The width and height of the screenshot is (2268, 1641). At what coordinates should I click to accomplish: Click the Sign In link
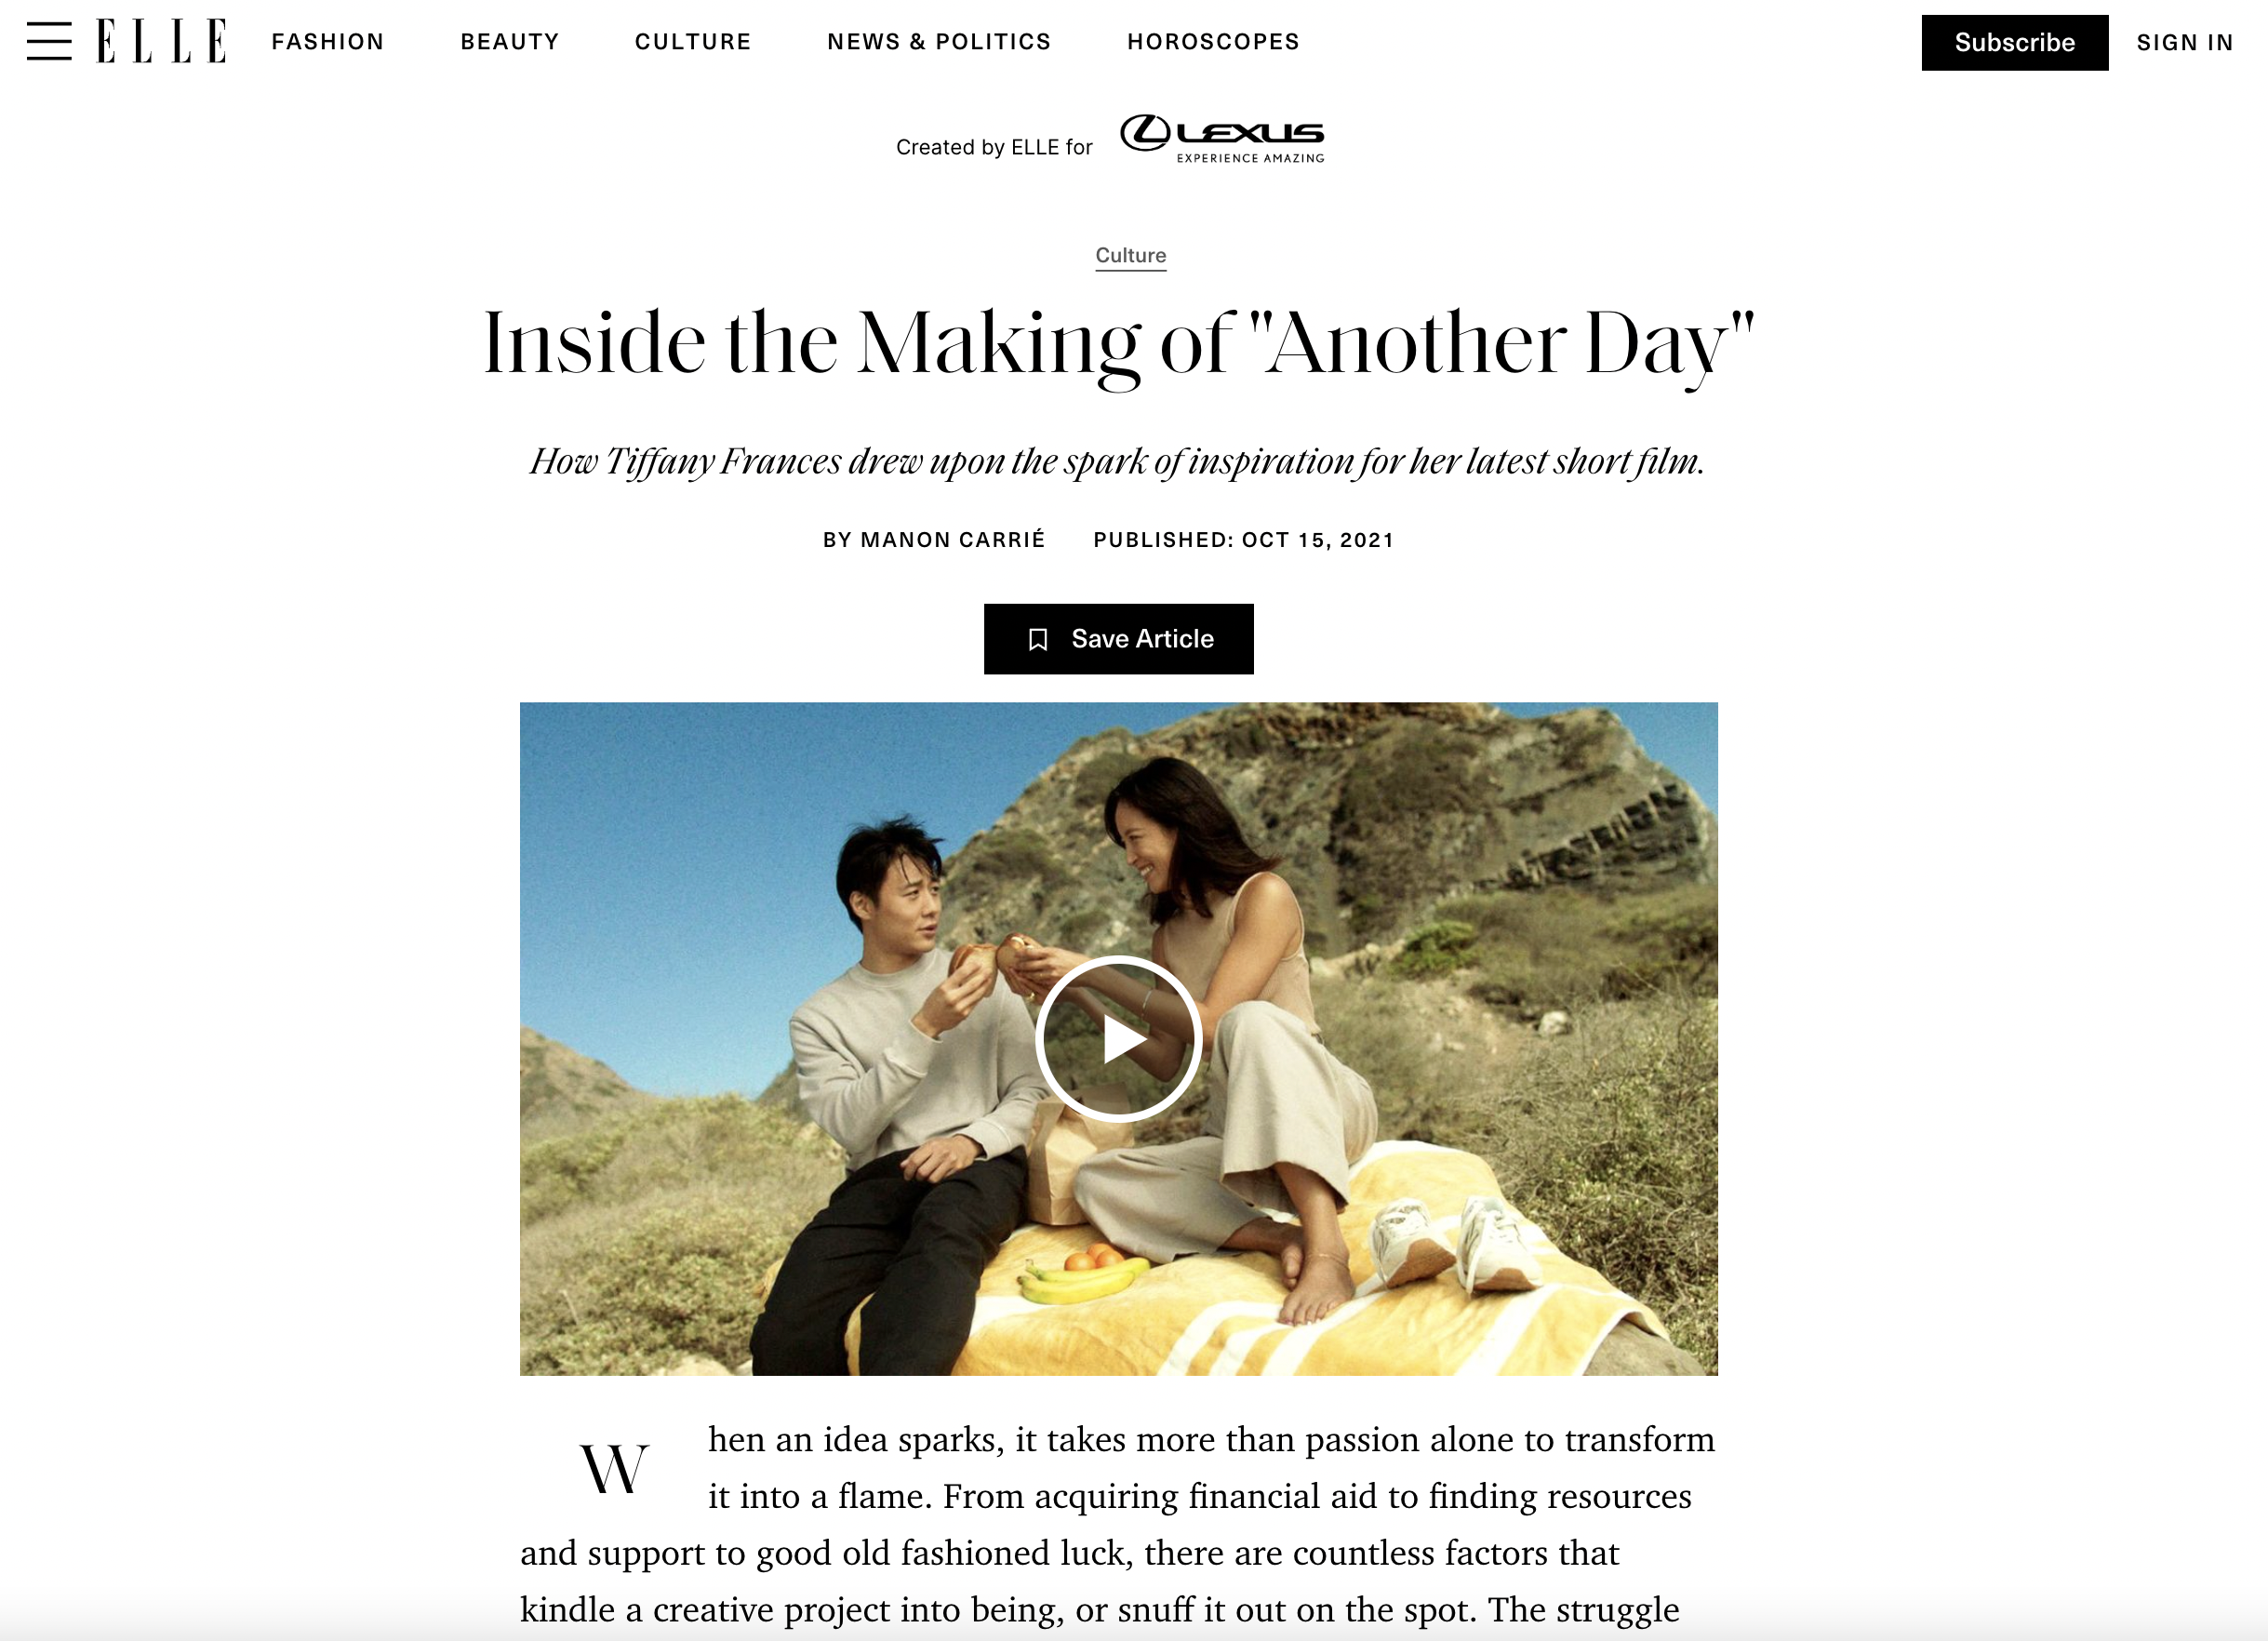pos(2184,43)
